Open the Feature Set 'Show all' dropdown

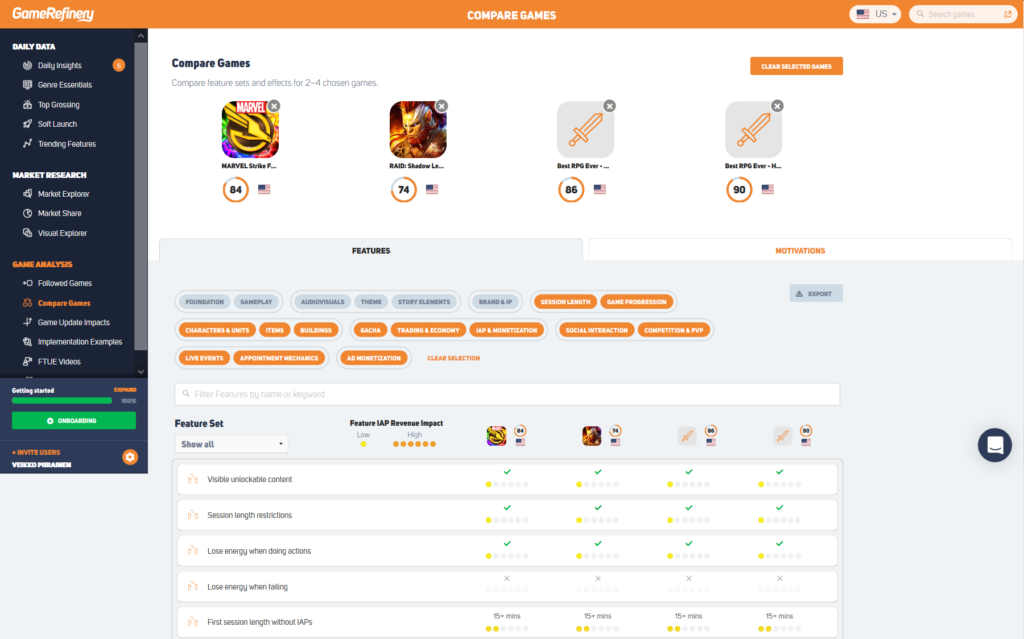231,443
